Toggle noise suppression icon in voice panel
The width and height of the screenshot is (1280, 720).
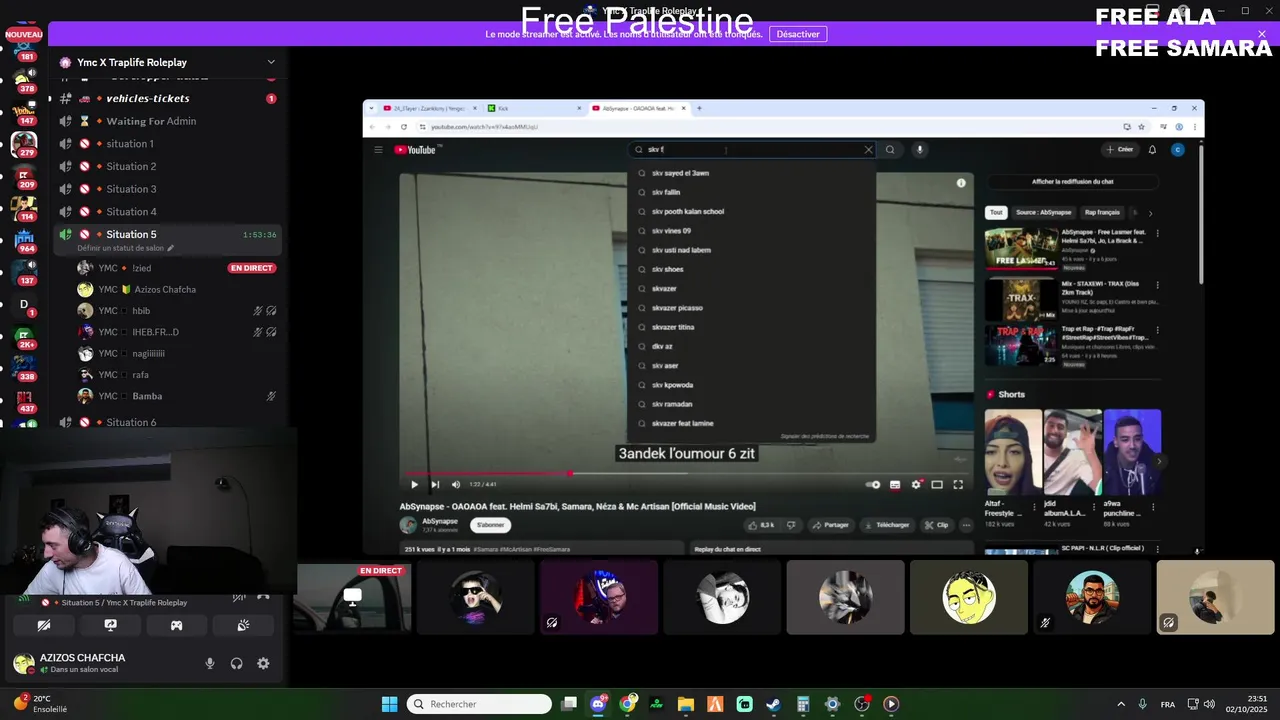(239, 597)
